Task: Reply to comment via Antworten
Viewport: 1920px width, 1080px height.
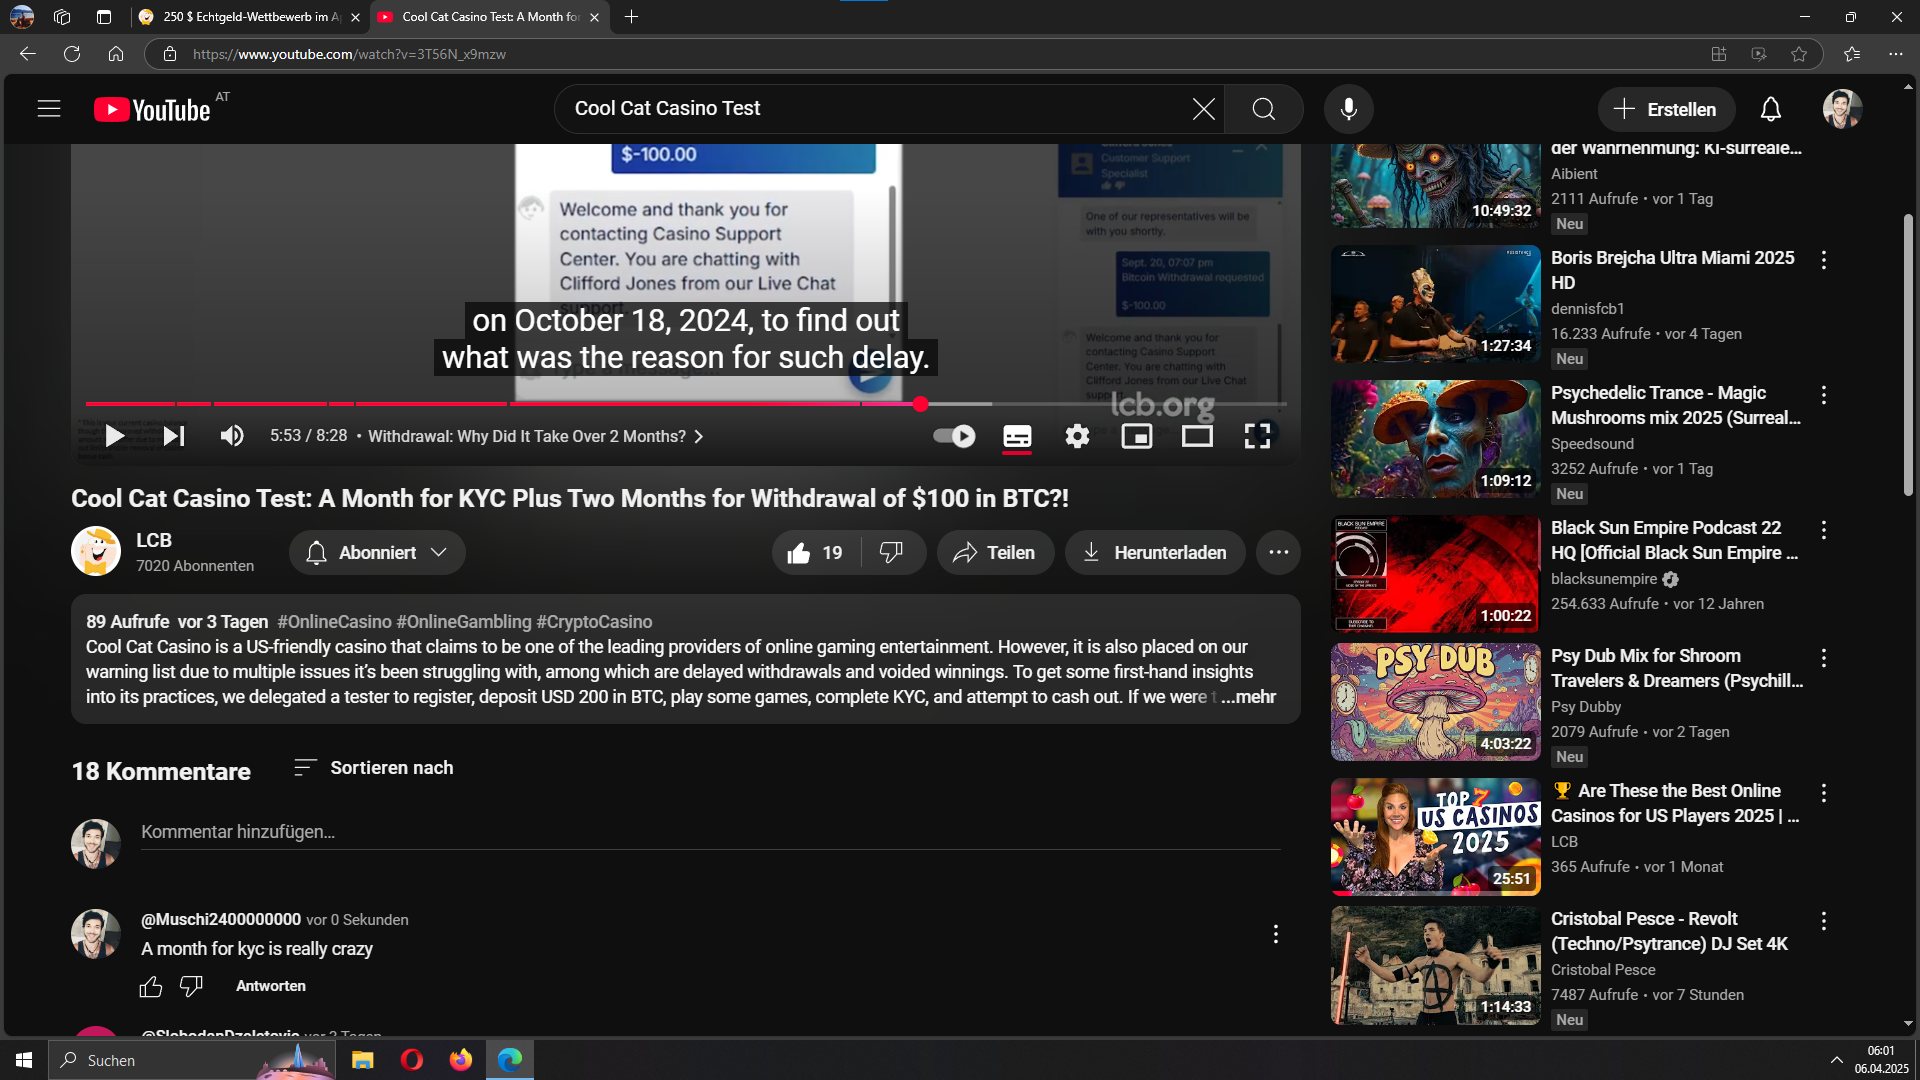Action: coord(271,986)
